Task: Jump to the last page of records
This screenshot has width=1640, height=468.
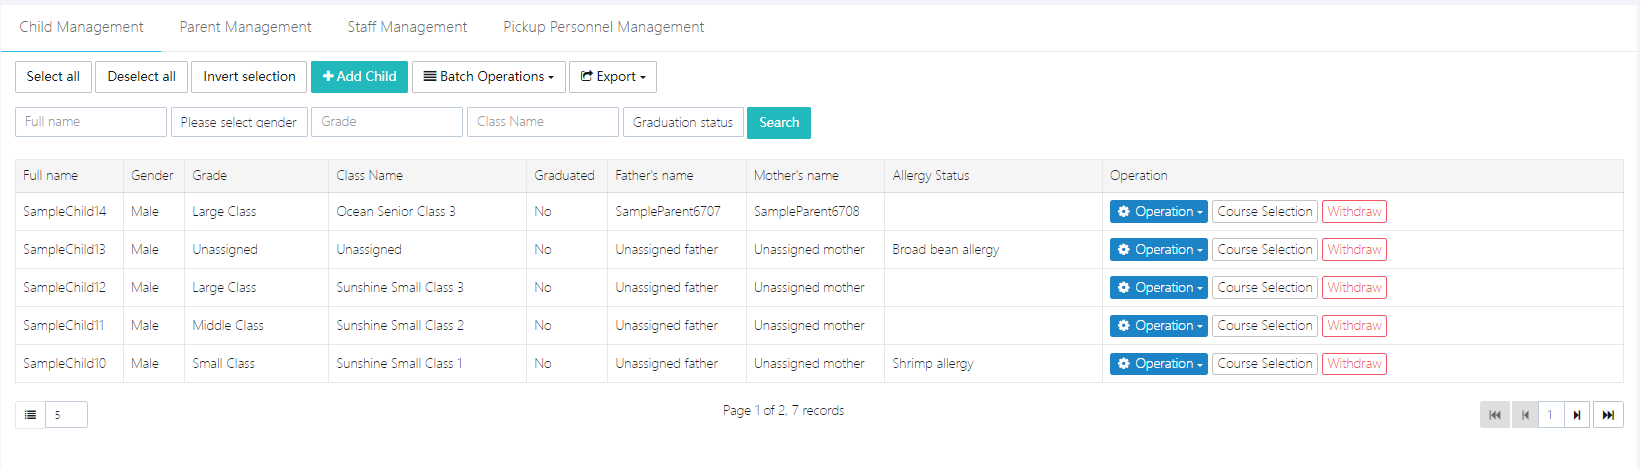Action: (x=1608, y=415)
